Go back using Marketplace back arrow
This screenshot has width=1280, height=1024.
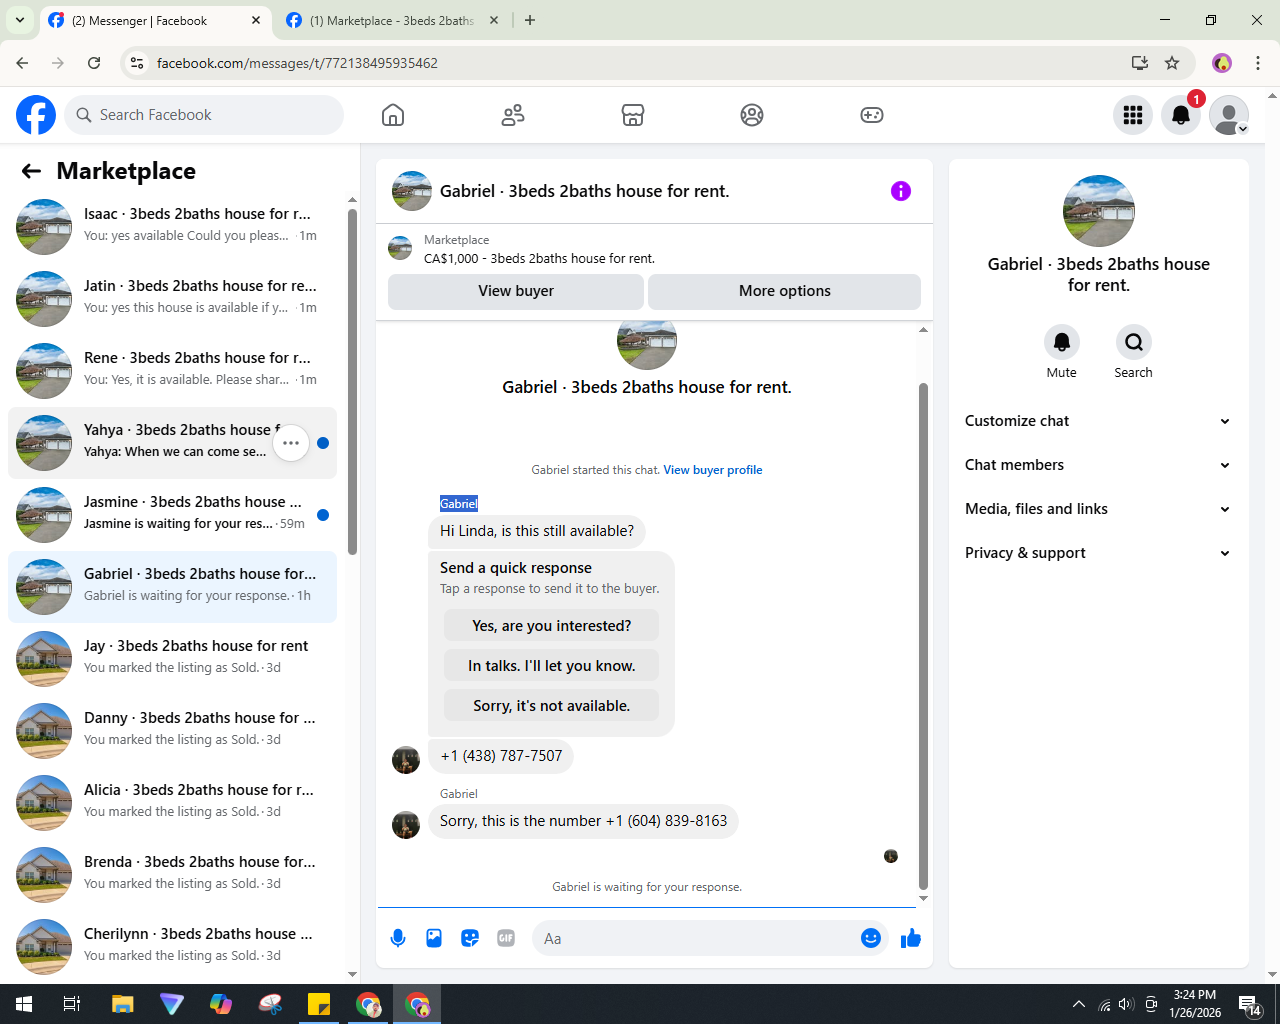31,171
